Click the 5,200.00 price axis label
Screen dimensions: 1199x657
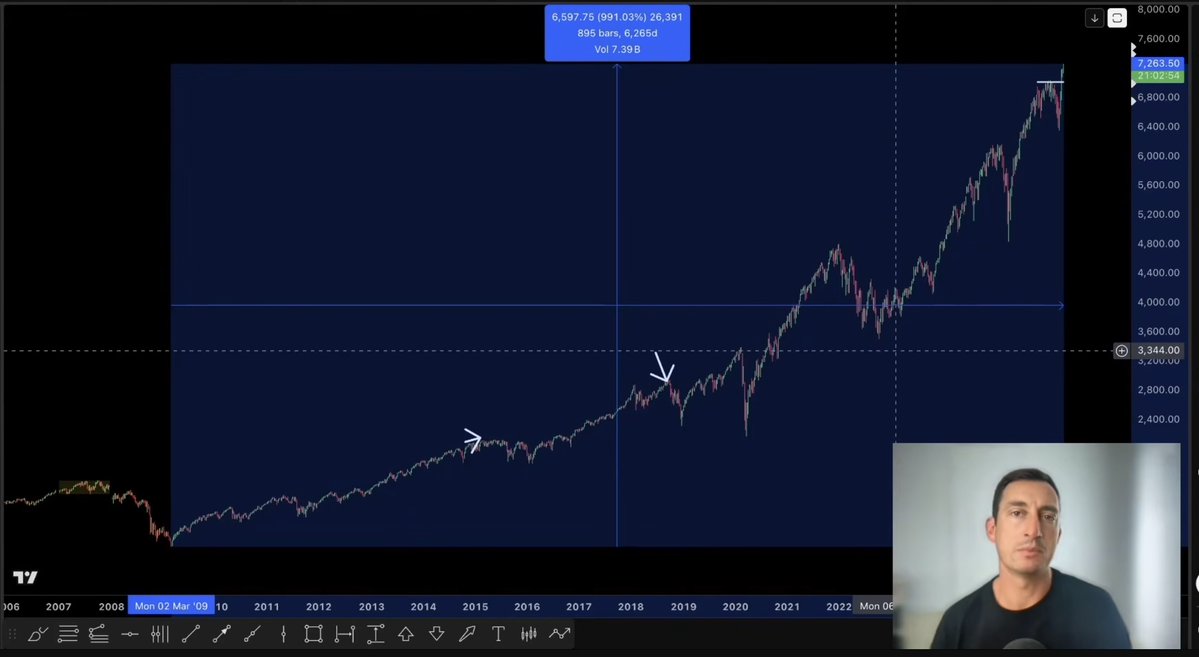(1158, 214)
